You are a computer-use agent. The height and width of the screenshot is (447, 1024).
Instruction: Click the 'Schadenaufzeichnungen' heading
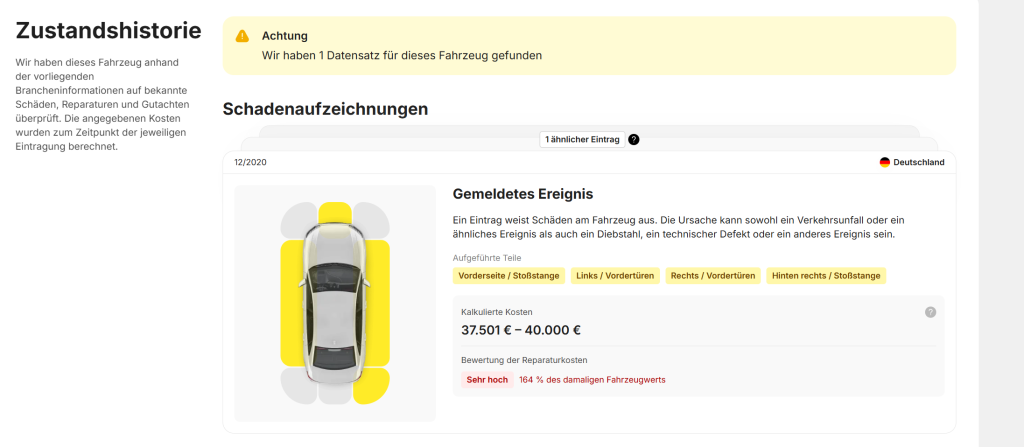click(x=325, y=109)
